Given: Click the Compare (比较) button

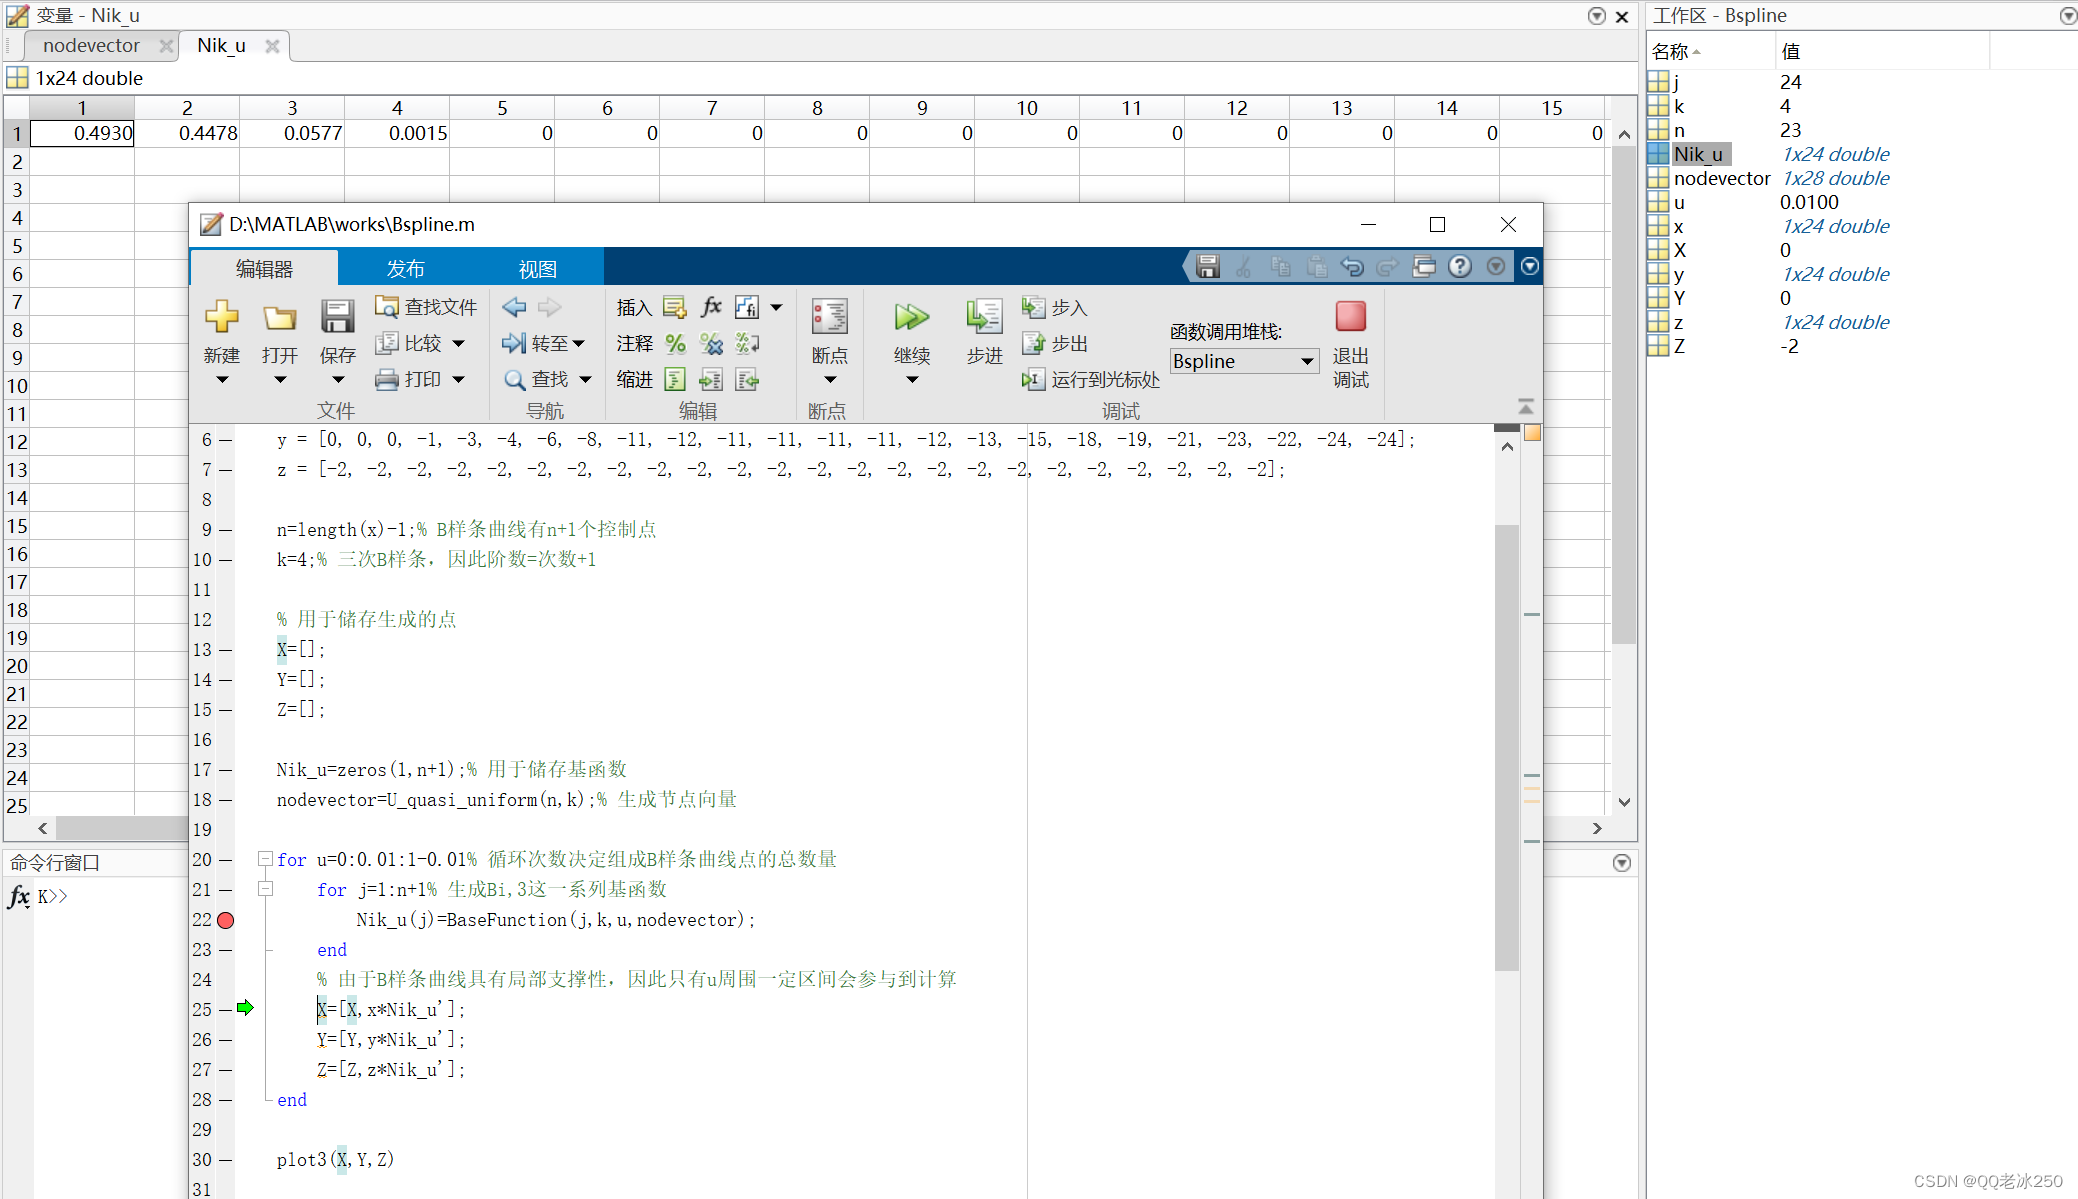Looking at the screenshot, I should coord(409,343).
